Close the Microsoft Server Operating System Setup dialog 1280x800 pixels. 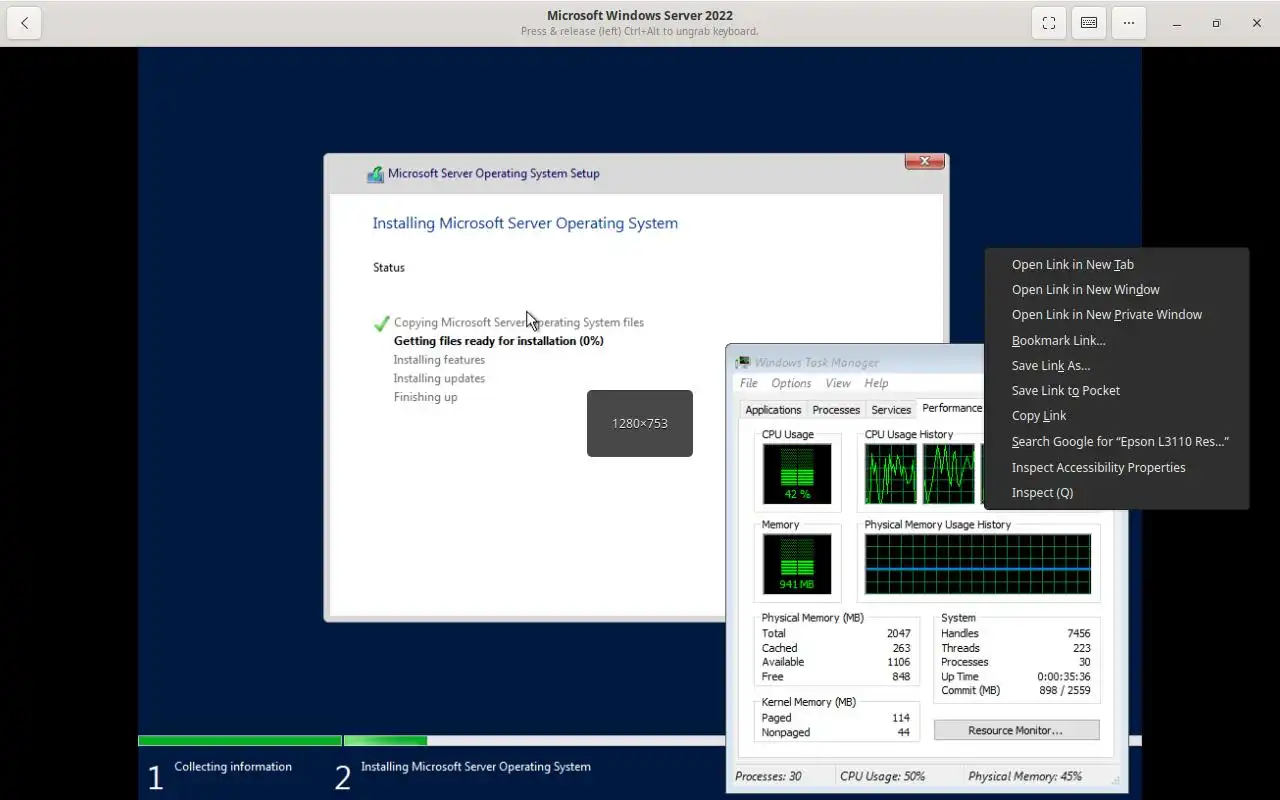click(x=924, y=161)
